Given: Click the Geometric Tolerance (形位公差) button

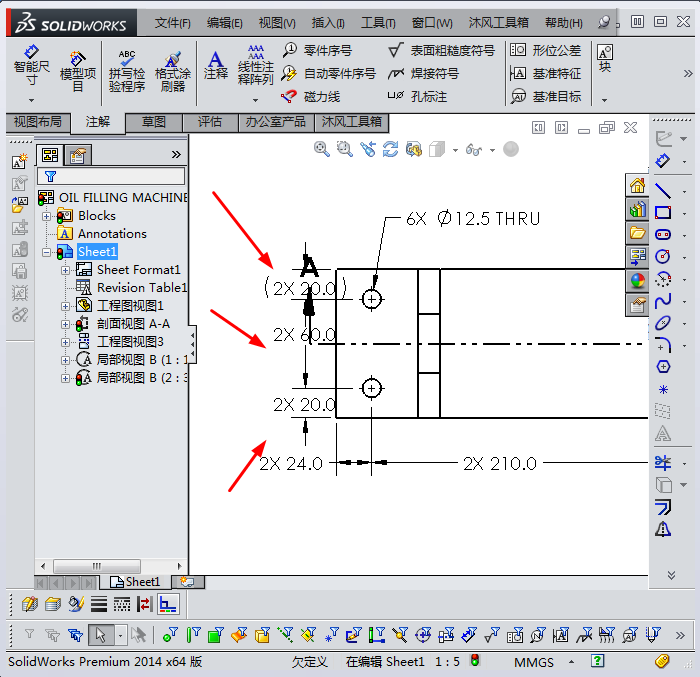Looking at the screenshot, I should pos(546,50).
